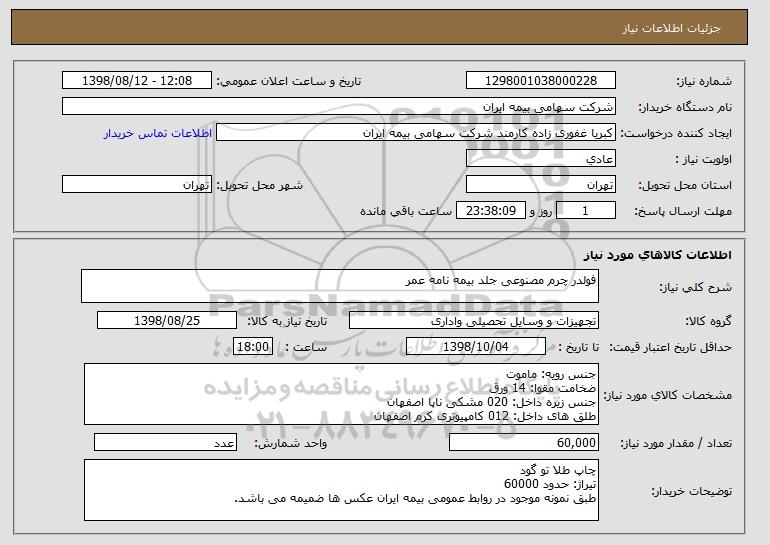
Task: Click the general description field فولدر چرم مصنوعی
Action: 340,286
